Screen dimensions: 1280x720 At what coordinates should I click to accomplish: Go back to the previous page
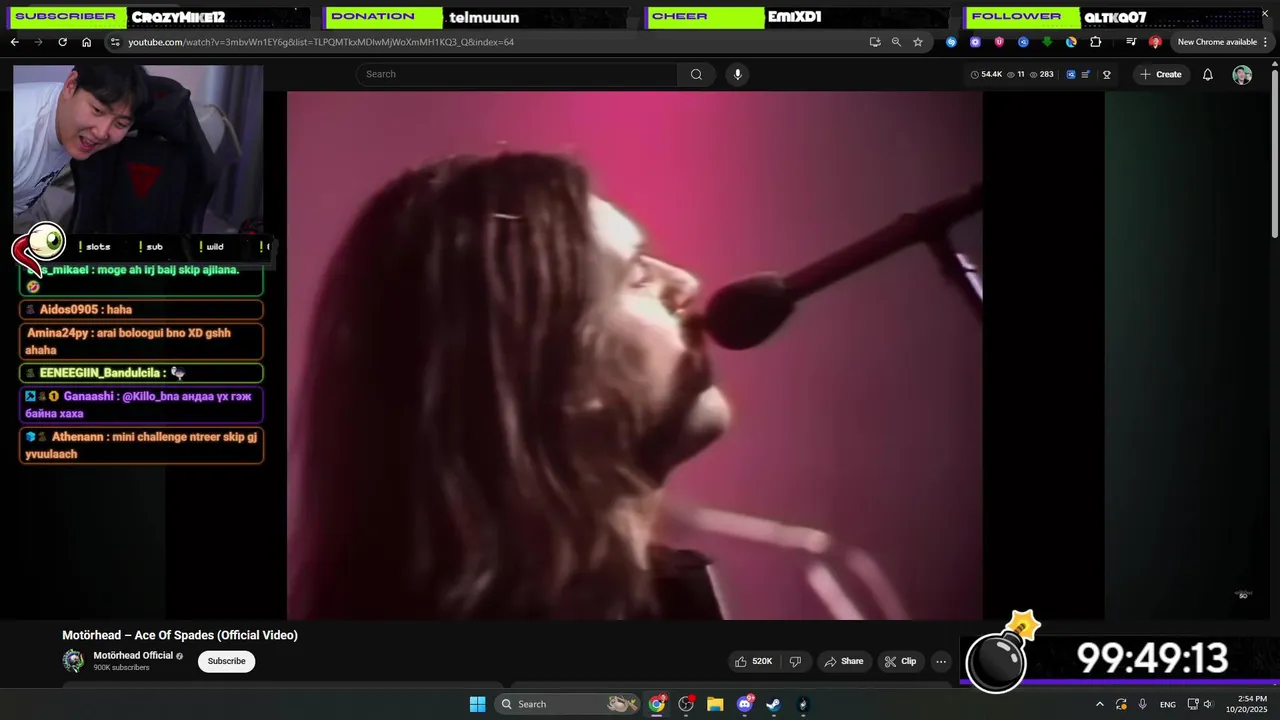(14, 42)
